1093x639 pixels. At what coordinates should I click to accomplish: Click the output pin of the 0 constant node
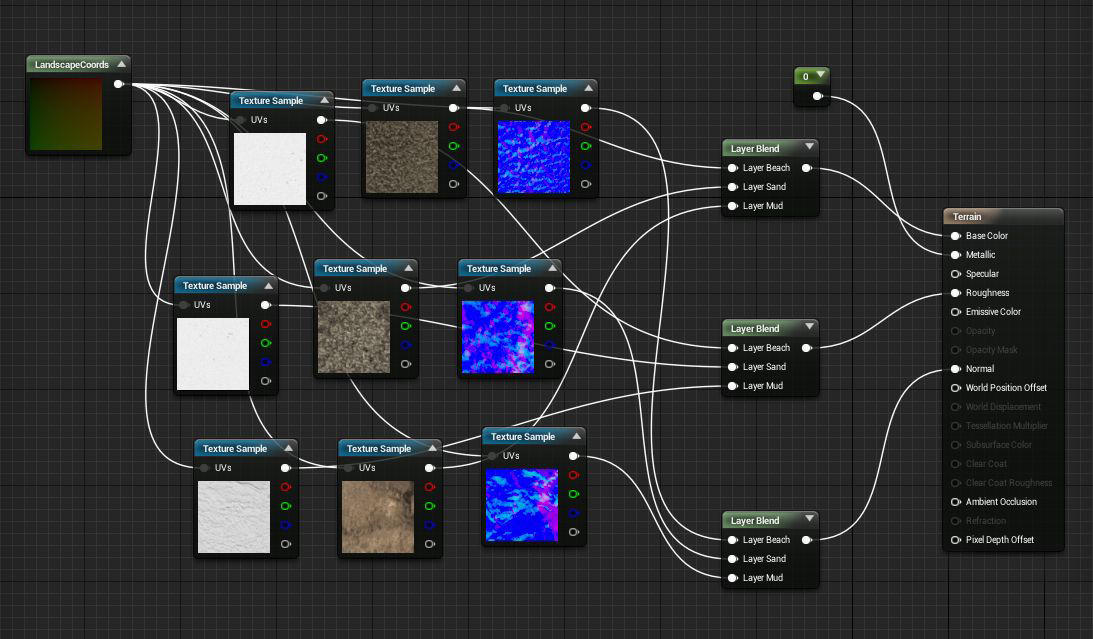click(818, 96)
